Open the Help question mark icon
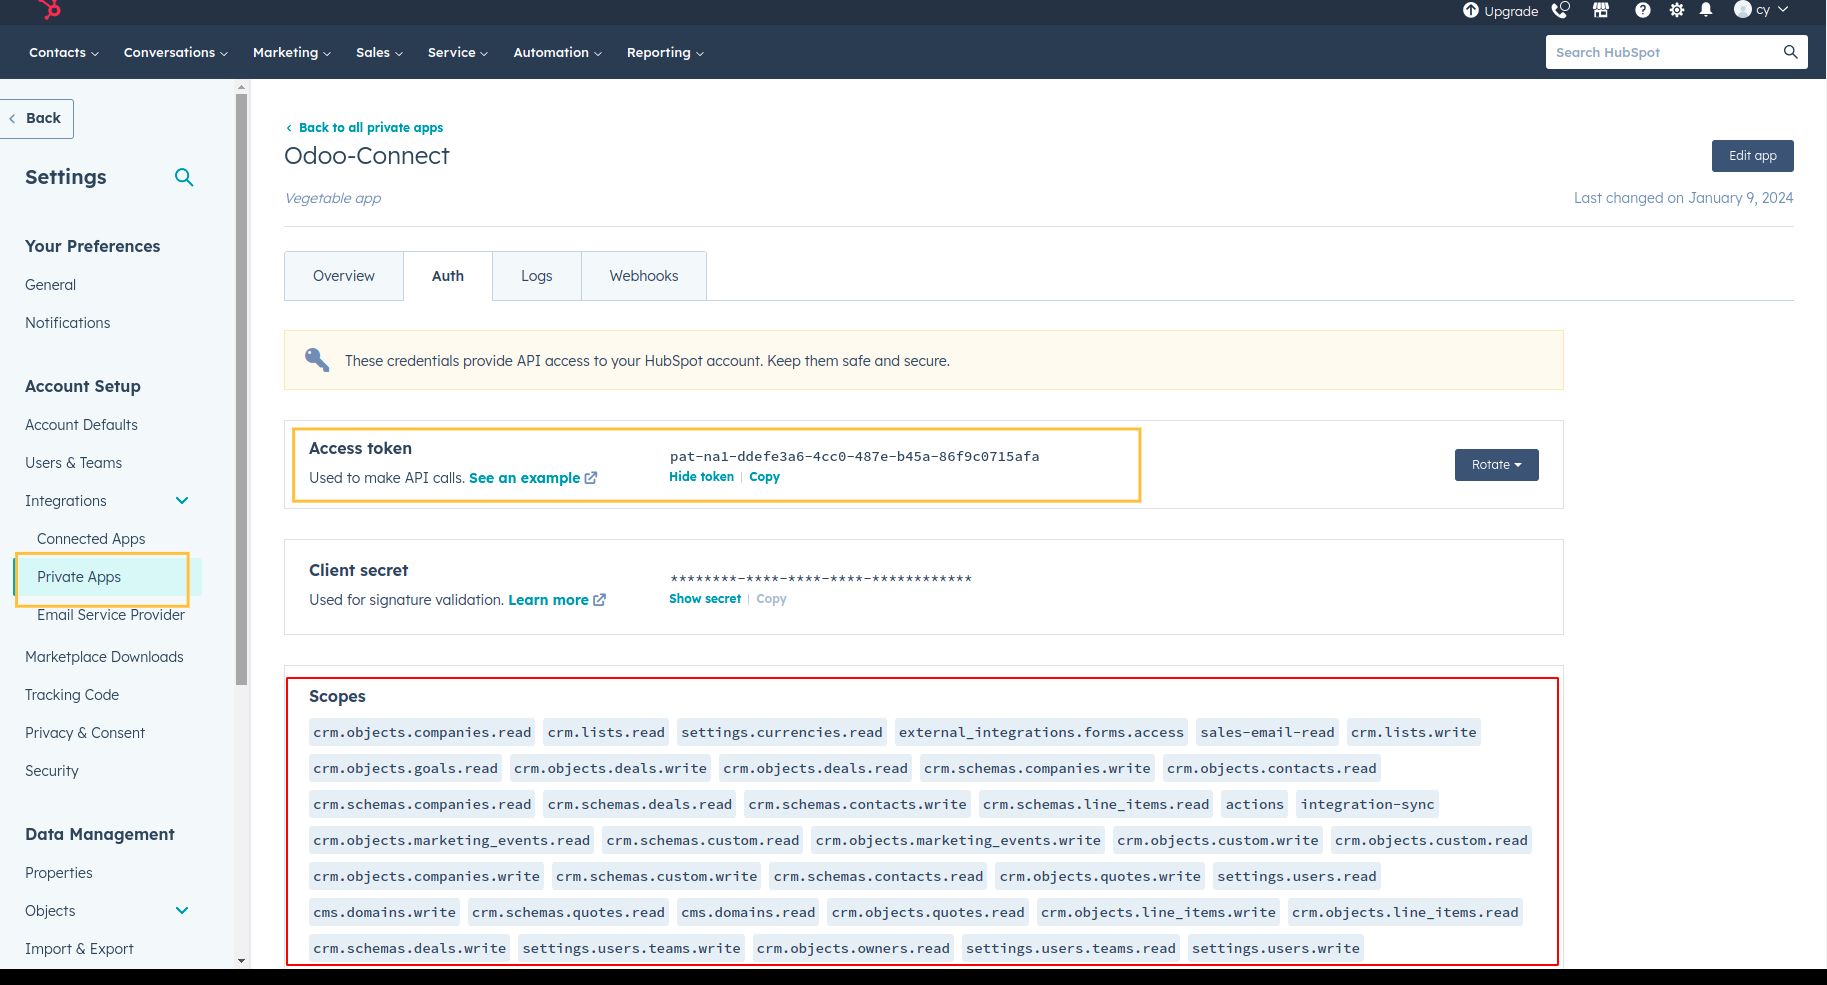The width and height of the screenshot is (1827, 985). (1643, 10)
